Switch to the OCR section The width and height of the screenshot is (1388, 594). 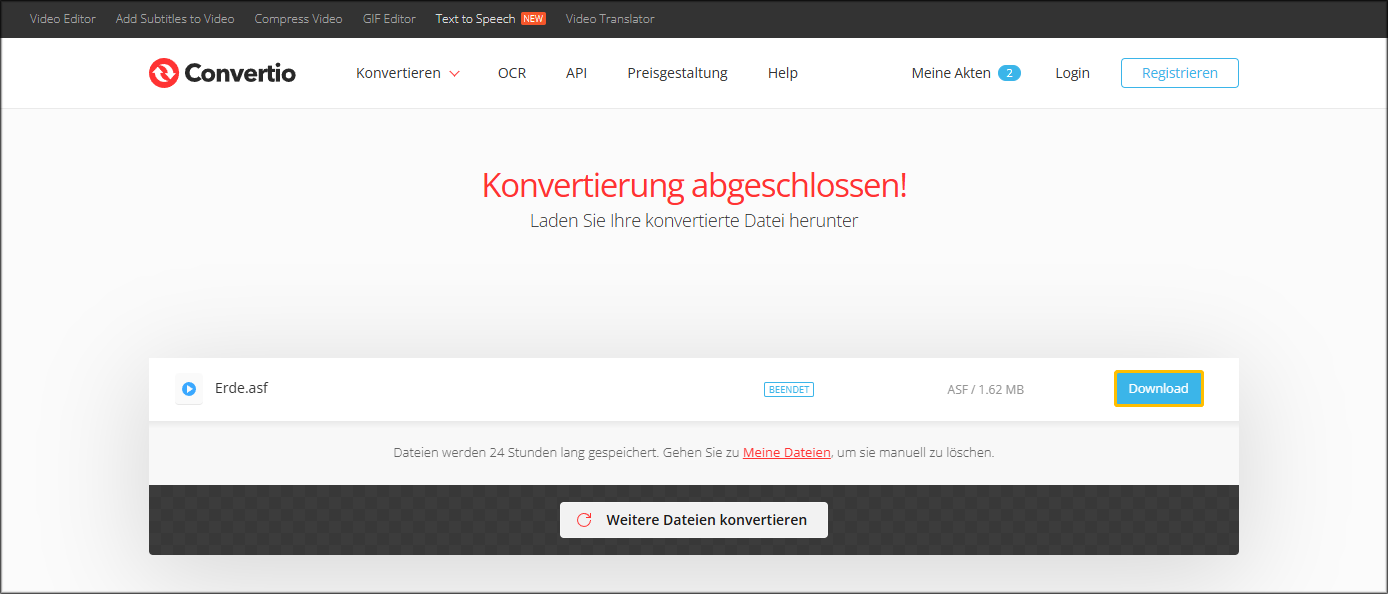511,72
